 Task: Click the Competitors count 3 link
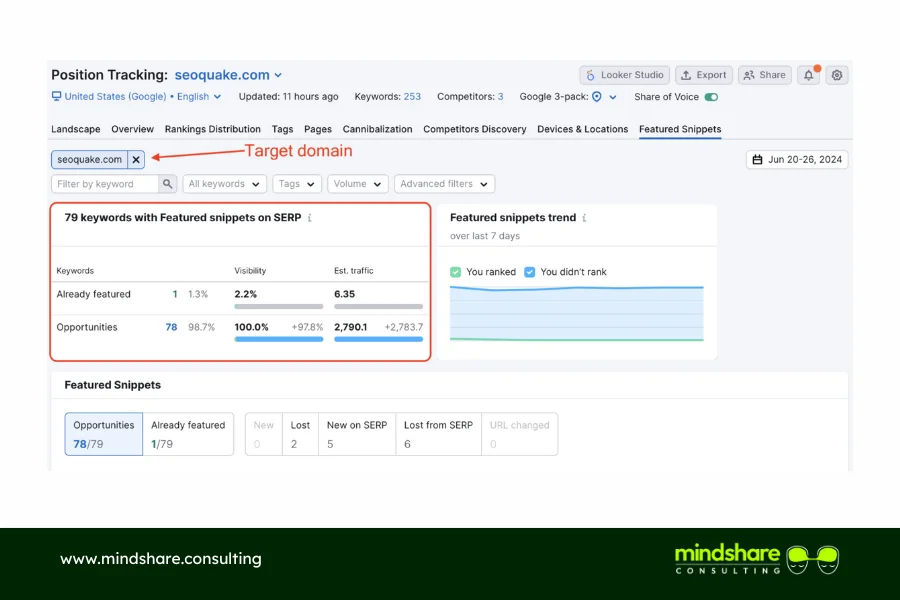click(x=501, y=96)
